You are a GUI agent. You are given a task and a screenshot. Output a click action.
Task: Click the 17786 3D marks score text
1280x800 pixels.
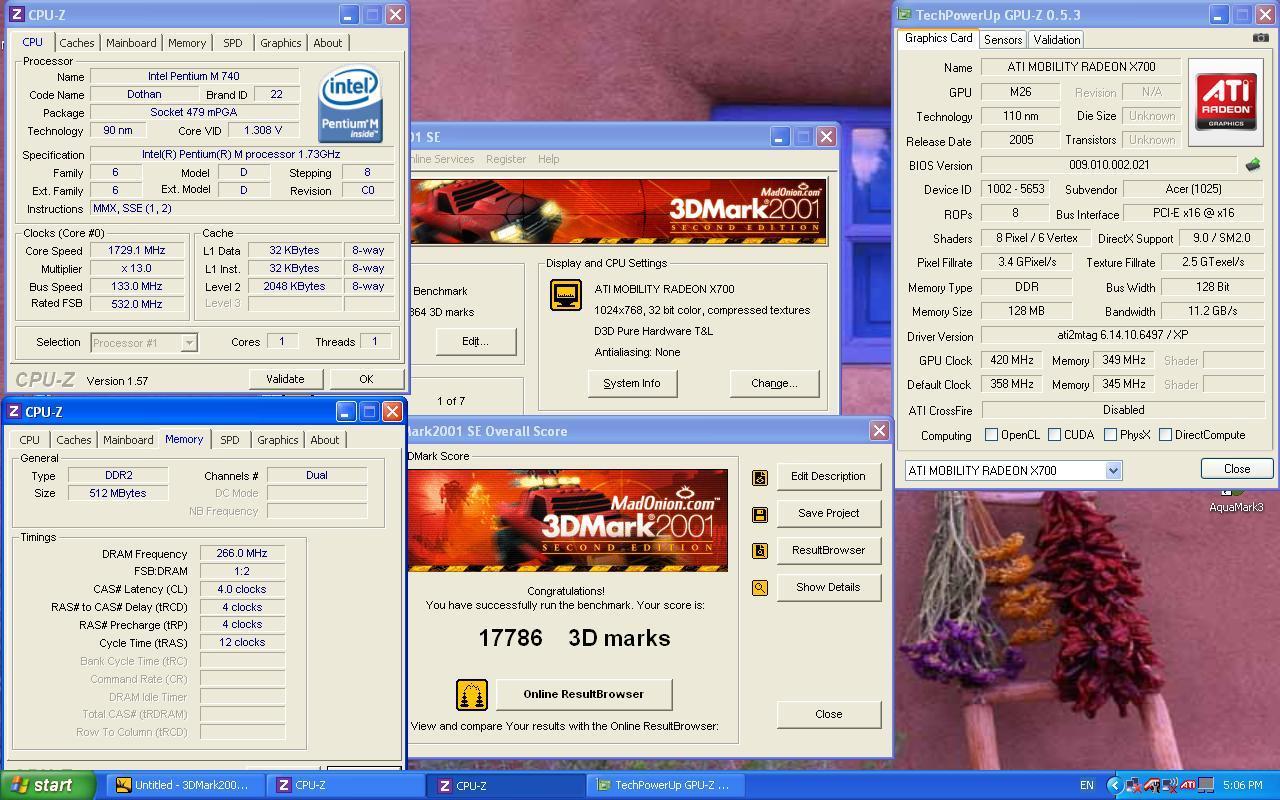(574, 638)
